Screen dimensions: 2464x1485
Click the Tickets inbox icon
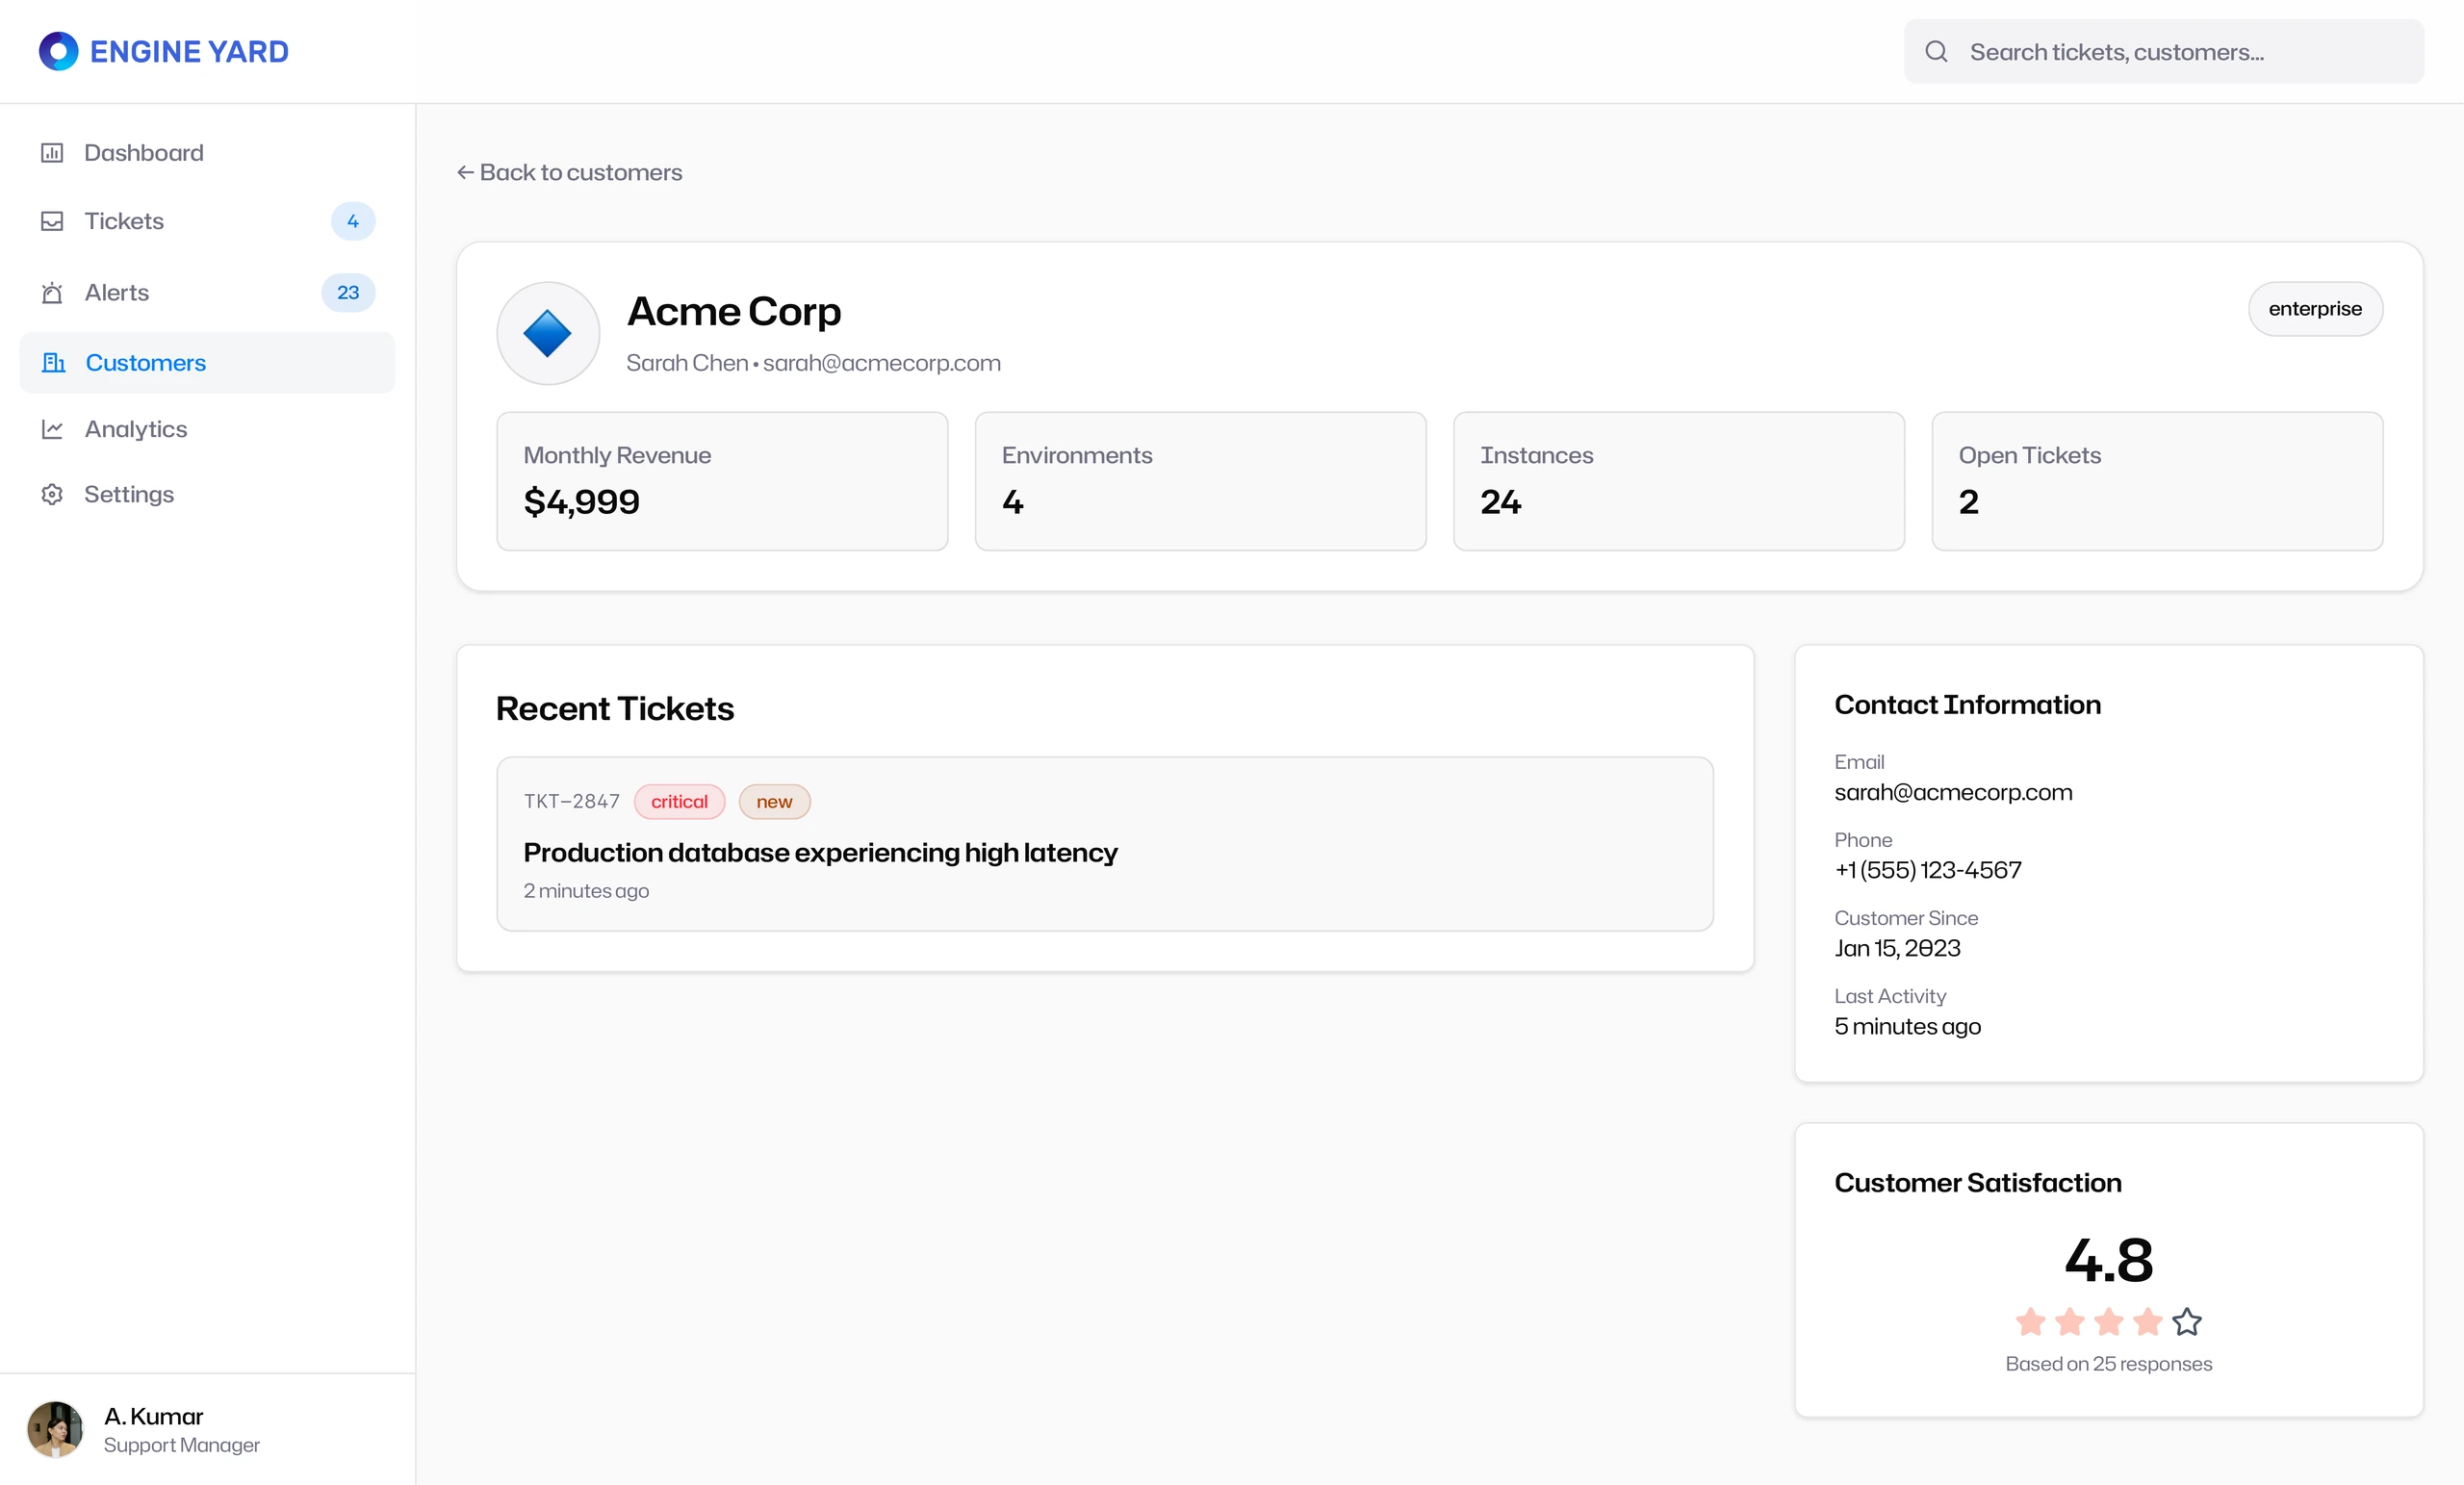pos(52,221)
